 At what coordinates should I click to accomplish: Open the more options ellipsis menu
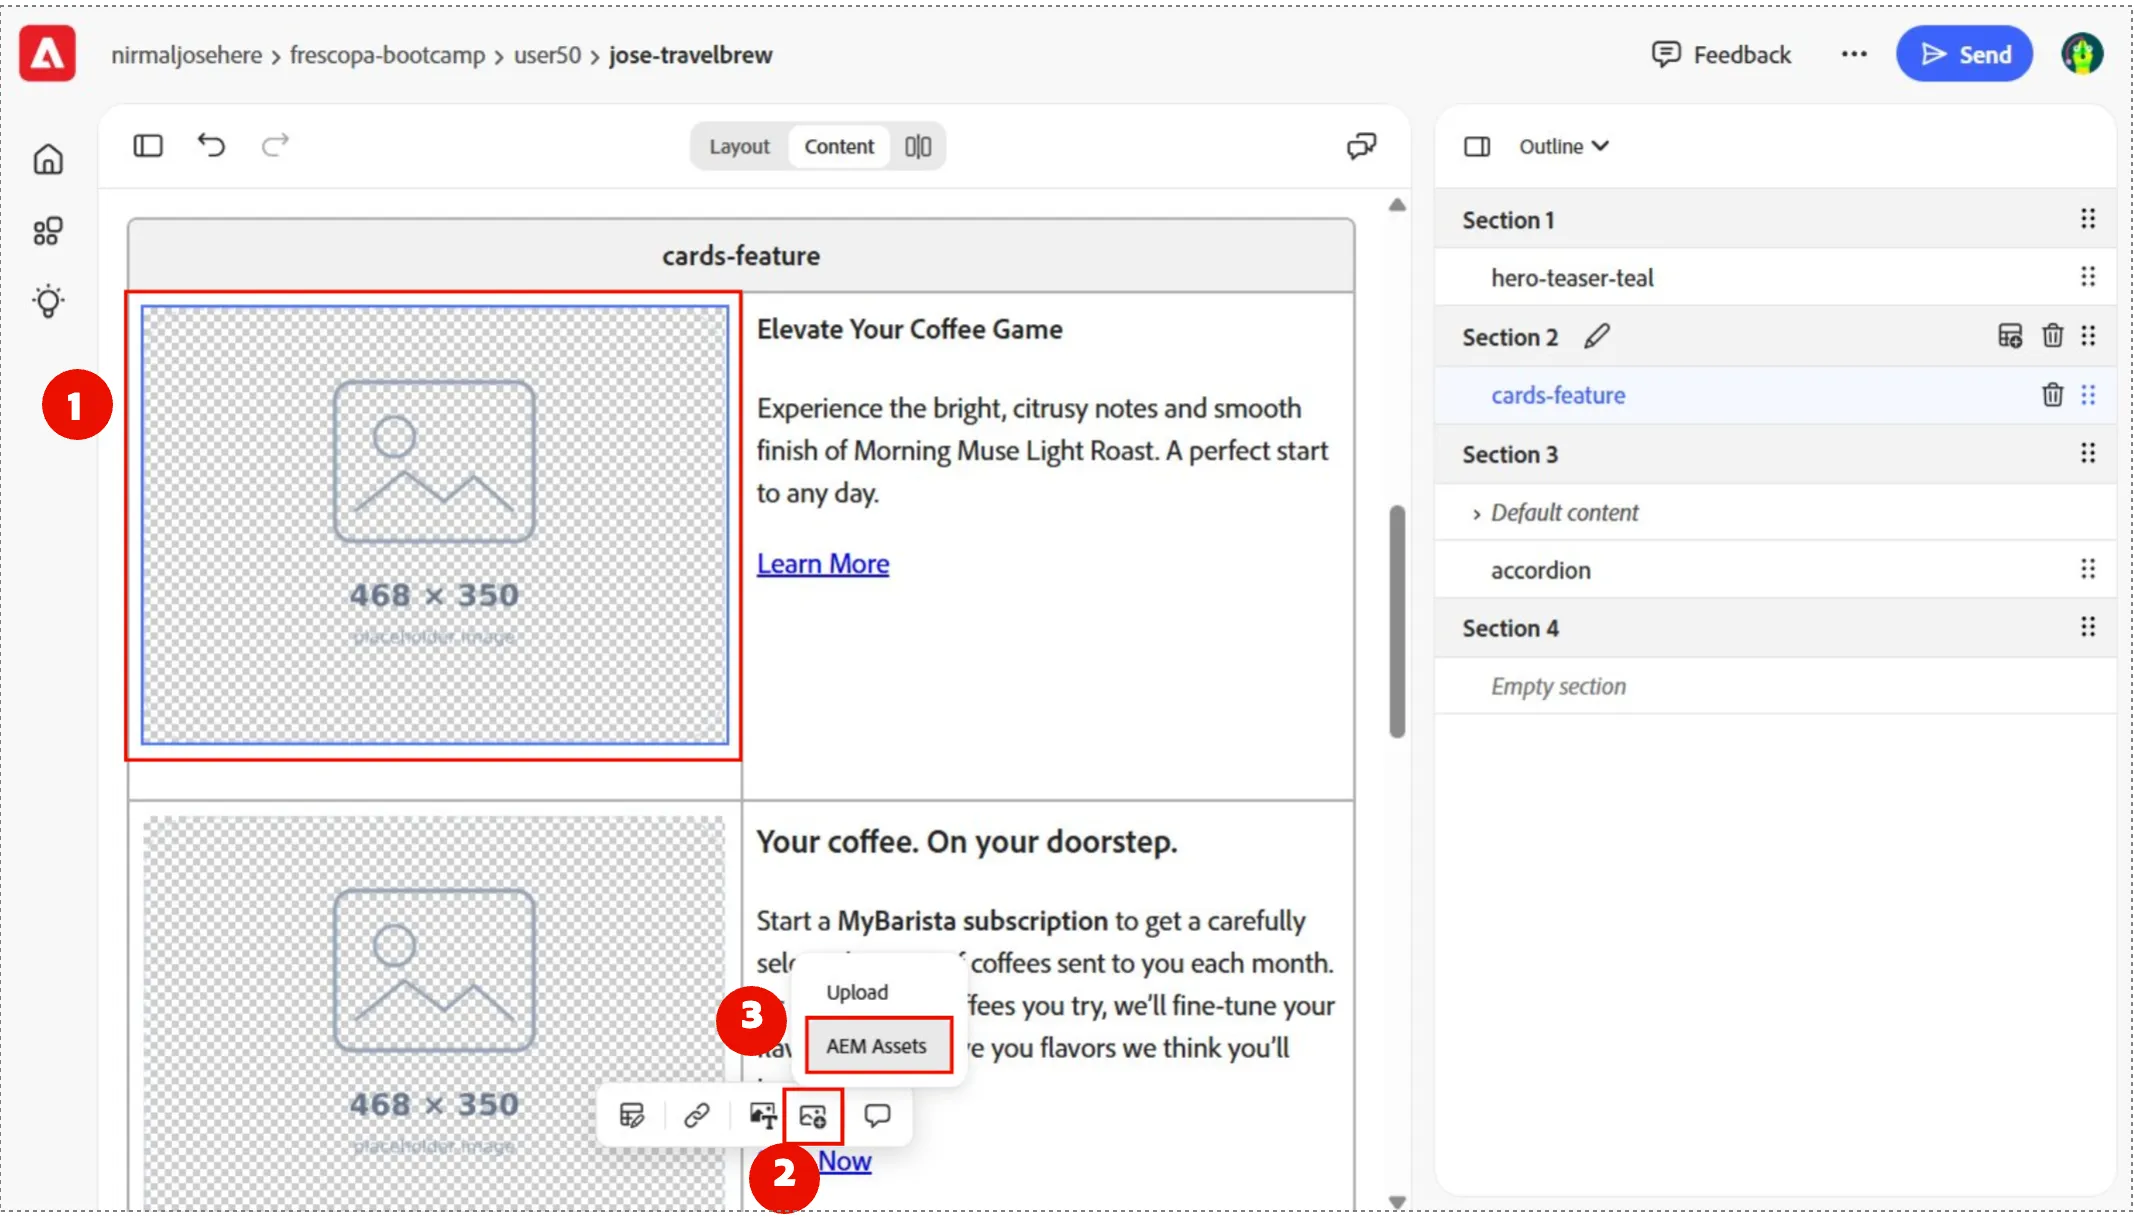[1854, 54]
